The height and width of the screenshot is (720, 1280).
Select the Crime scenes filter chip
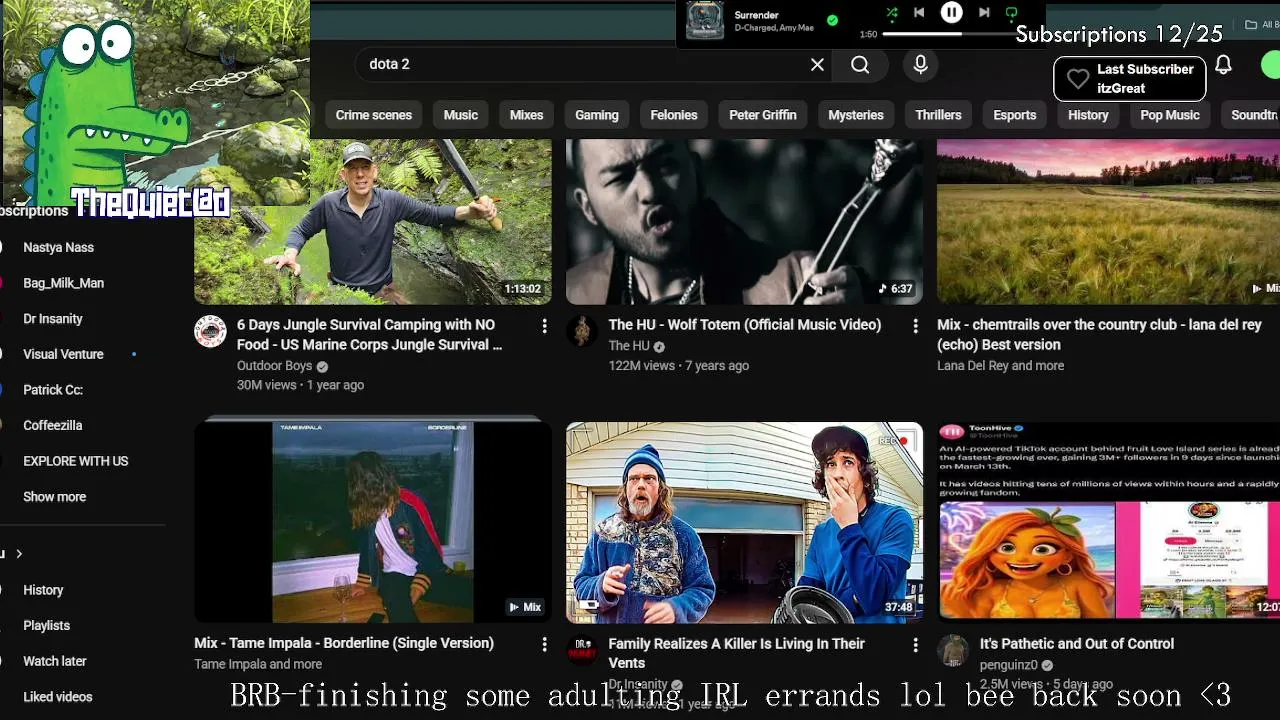pos(374,115)
